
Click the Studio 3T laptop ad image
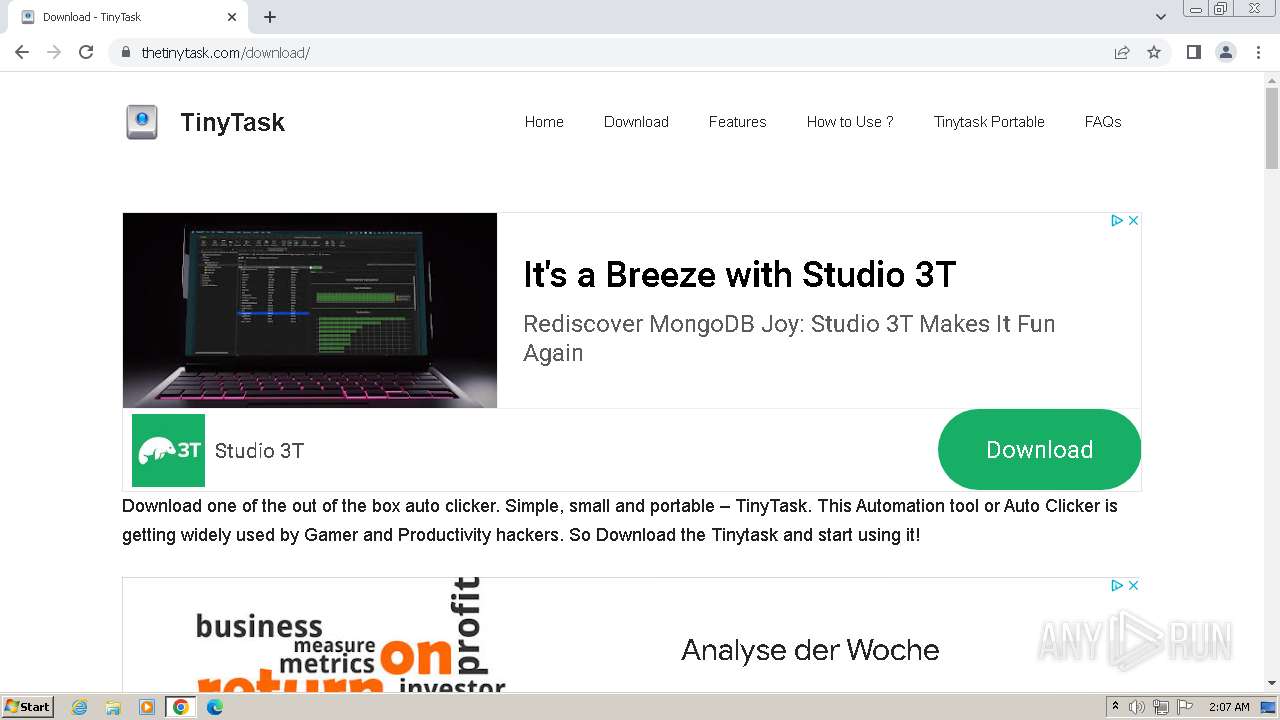click(x=310, y=310)
